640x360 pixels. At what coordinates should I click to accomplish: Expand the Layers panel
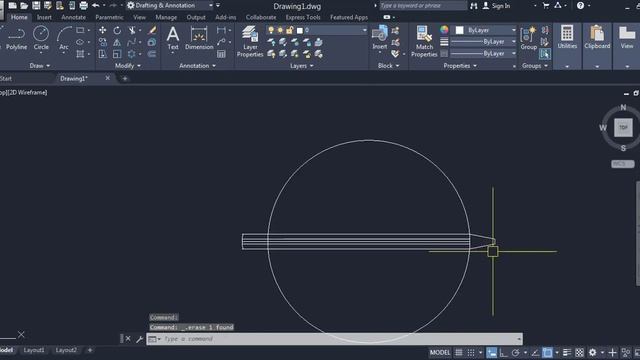[302, 66]
